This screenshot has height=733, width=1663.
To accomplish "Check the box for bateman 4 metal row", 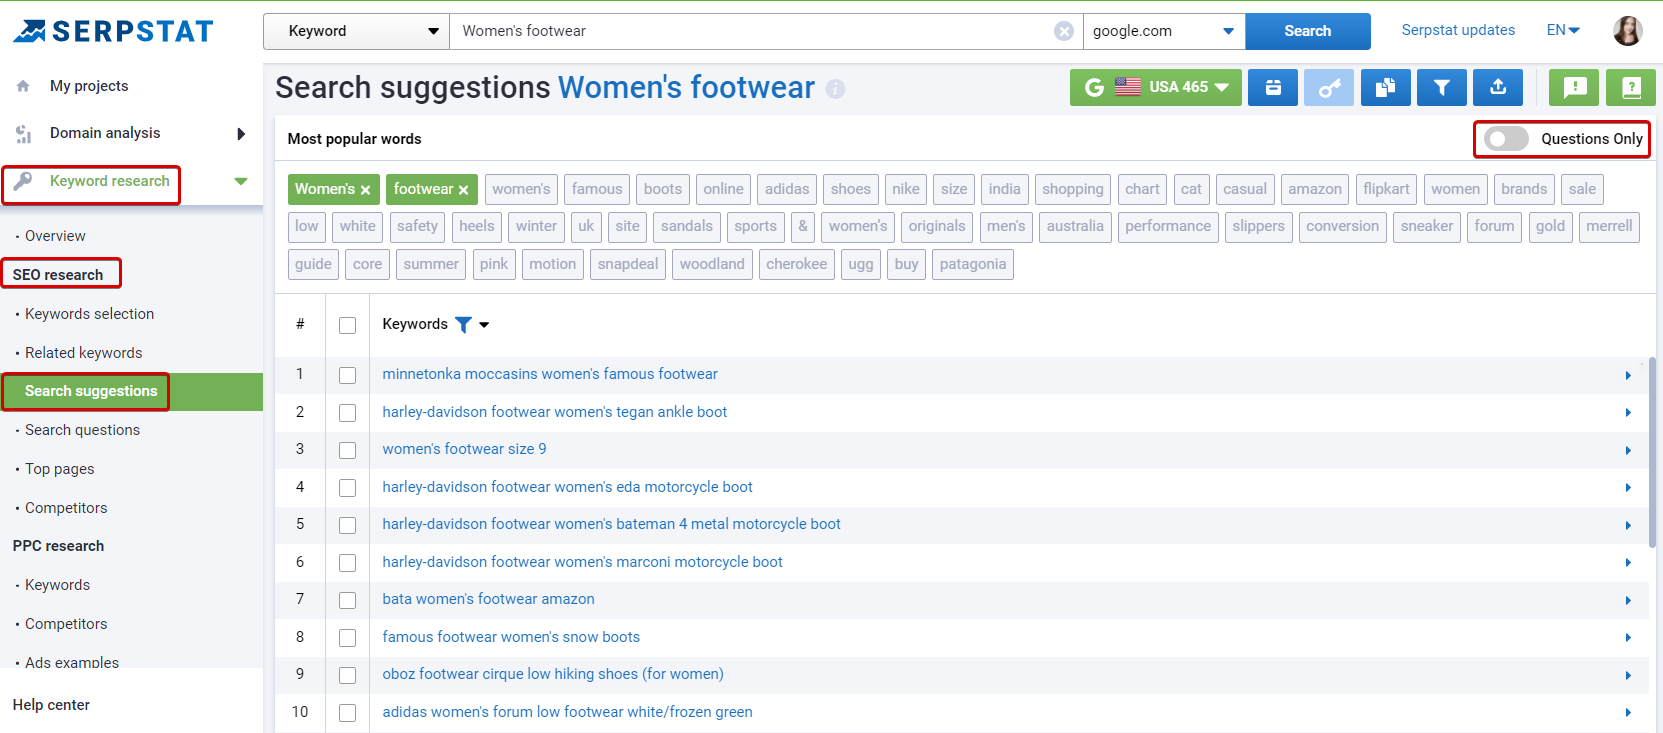I will pos(347,525).
